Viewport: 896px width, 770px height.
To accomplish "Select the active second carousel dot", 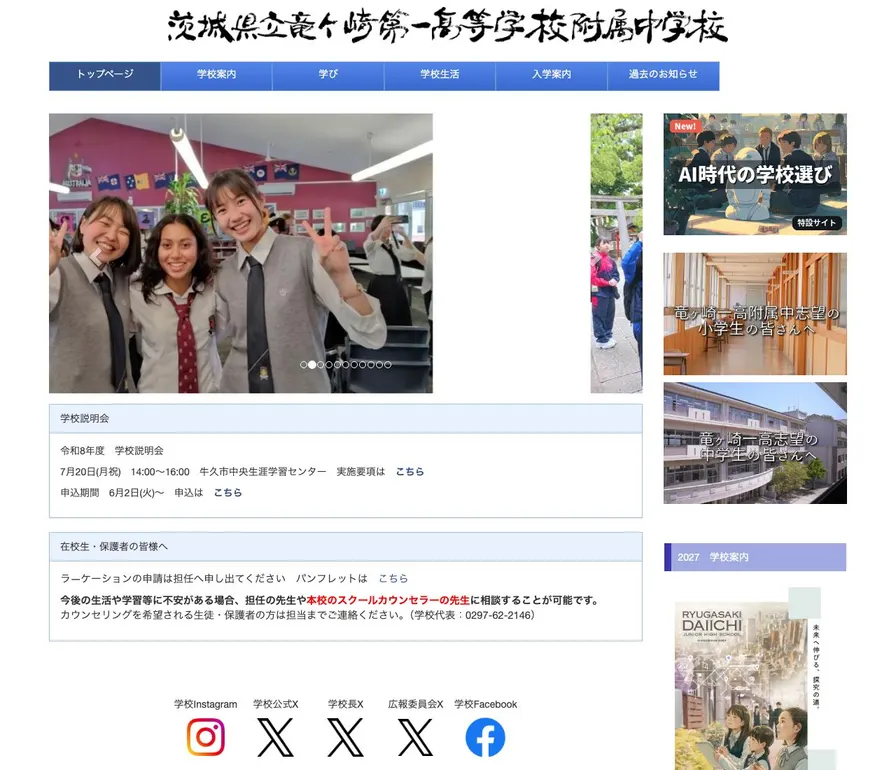I will (x=312, y=364).
